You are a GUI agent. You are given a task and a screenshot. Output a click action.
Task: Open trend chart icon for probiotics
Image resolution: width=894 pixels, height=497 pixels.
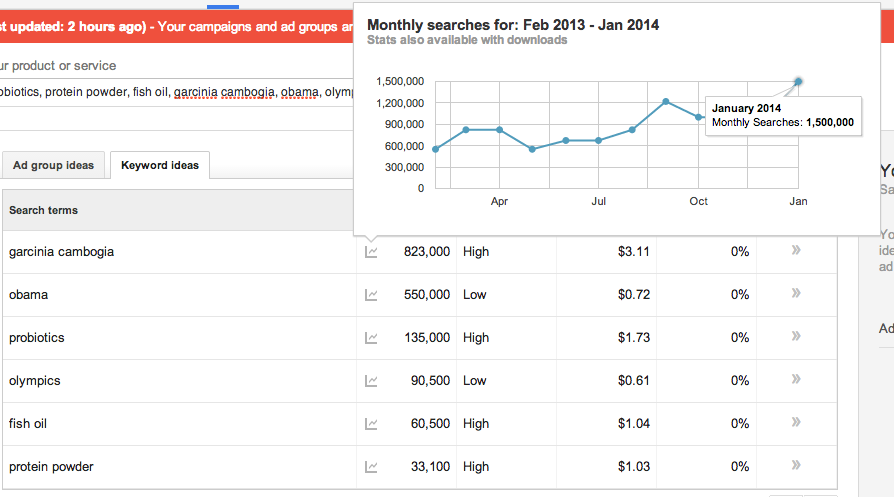tap(371, 338)
